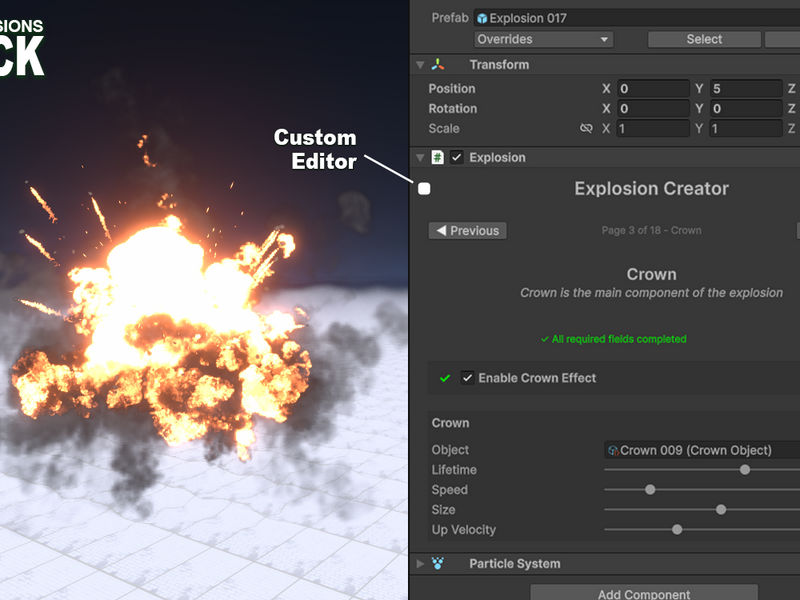The height and width of the screenshot is (600, 800).
Task: Click the Scale label
Action: [444, 128]
